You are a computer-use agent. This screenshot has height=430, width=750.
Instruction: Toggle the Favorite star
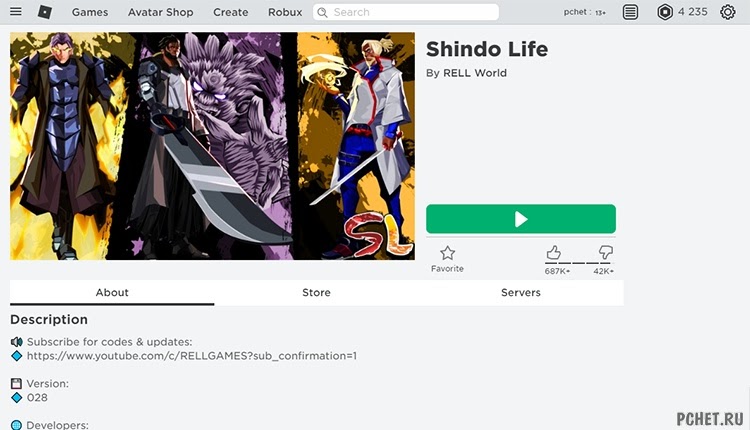[x=447, y=253]
